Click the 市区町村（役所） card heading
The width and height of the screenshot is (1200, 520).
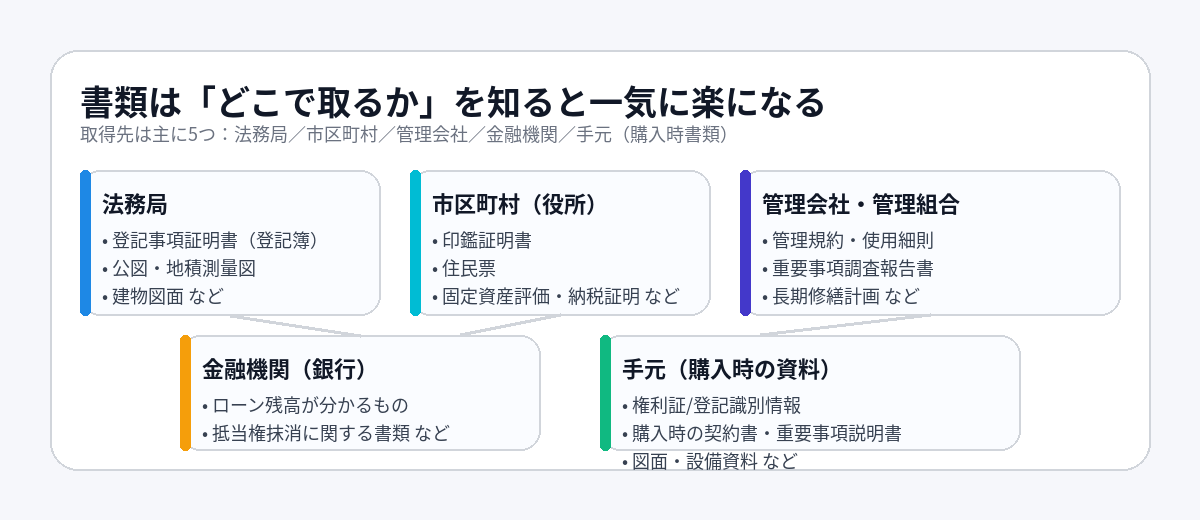(514, 205)
